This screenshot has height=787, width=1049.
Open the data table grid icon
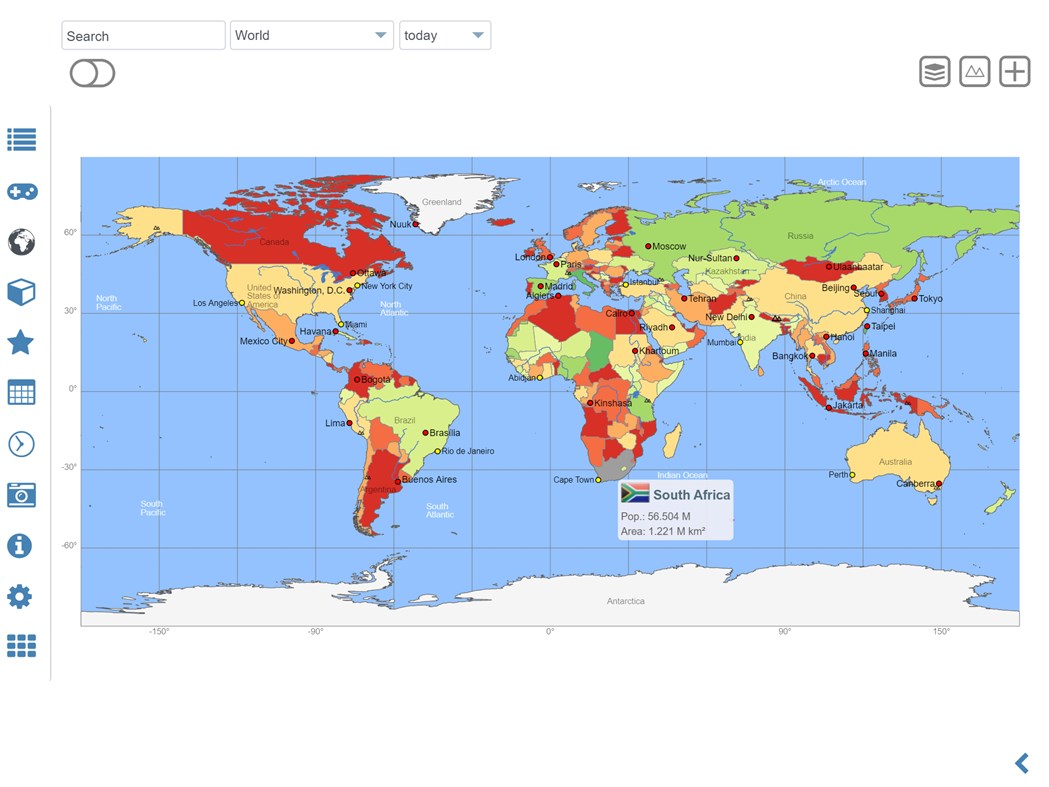point(22,392)
